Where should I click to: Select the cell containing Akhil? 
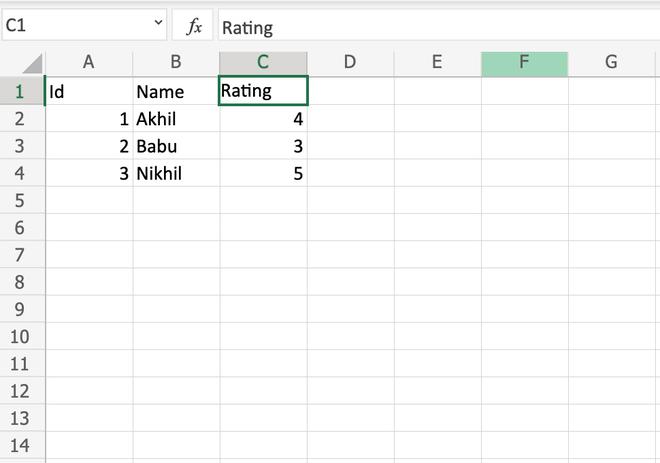pyautogui.click(x=176, y=119)
